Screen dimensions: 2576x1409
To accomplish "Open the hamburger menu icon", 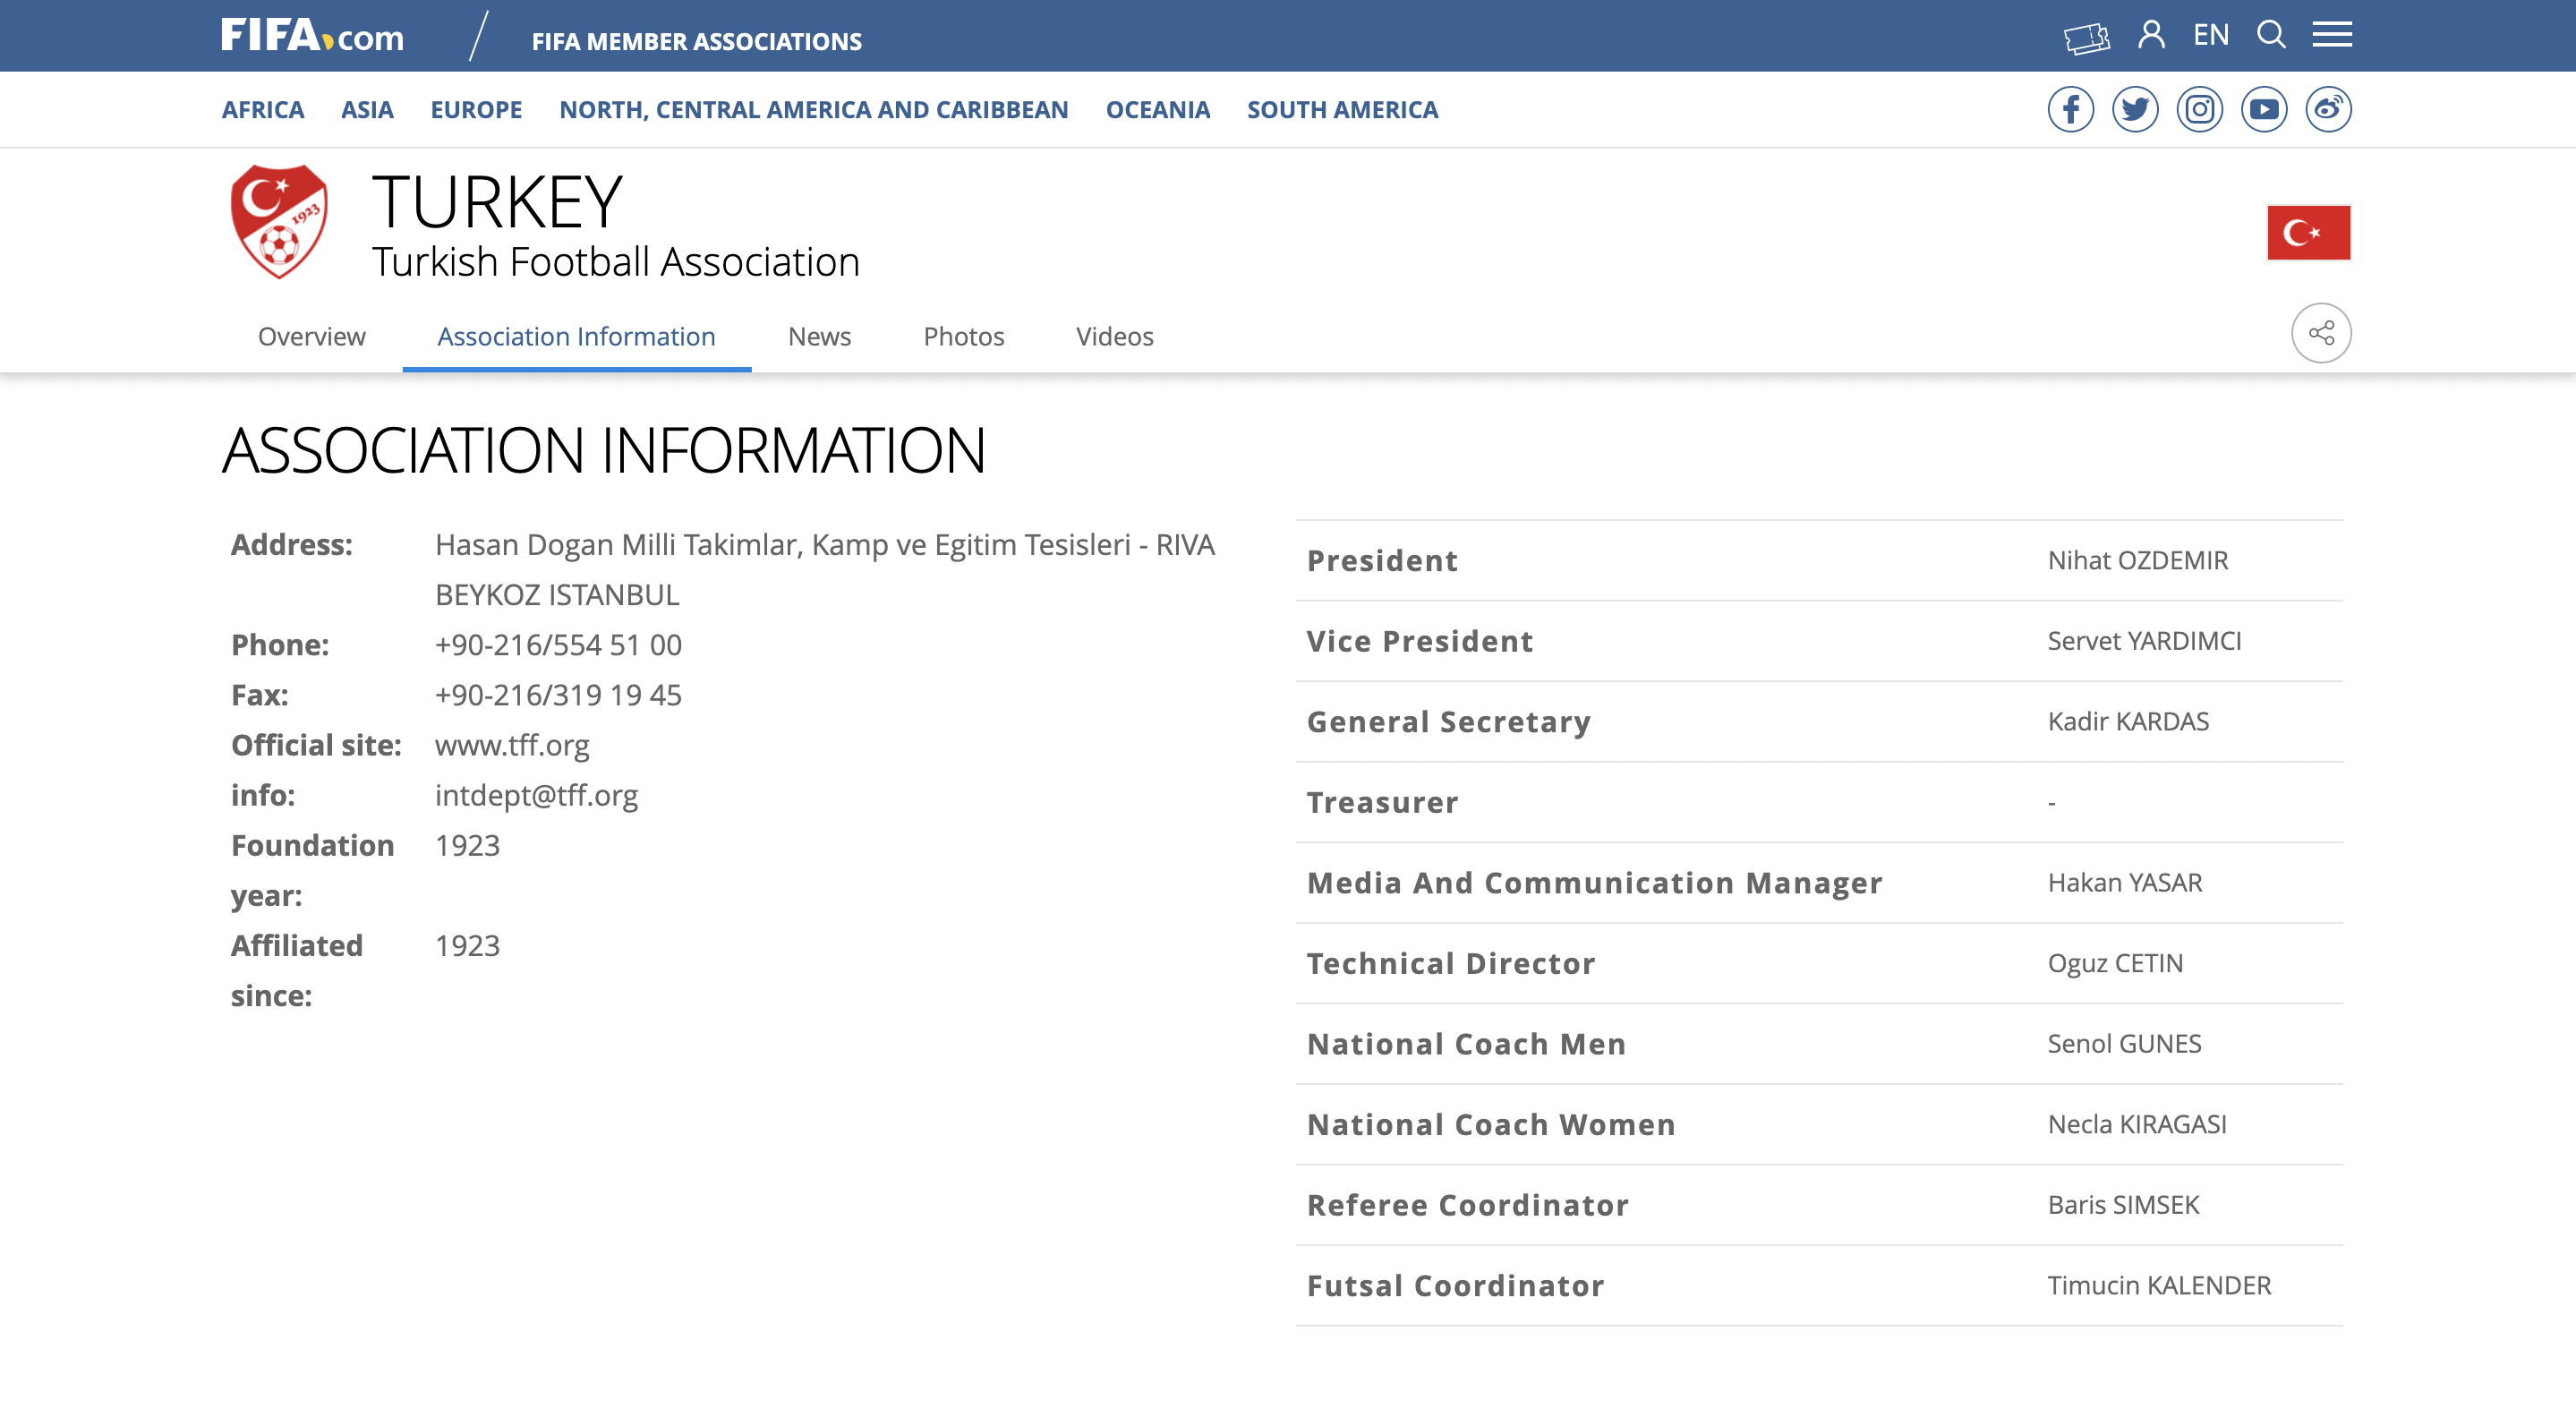I will point(2331,35).
